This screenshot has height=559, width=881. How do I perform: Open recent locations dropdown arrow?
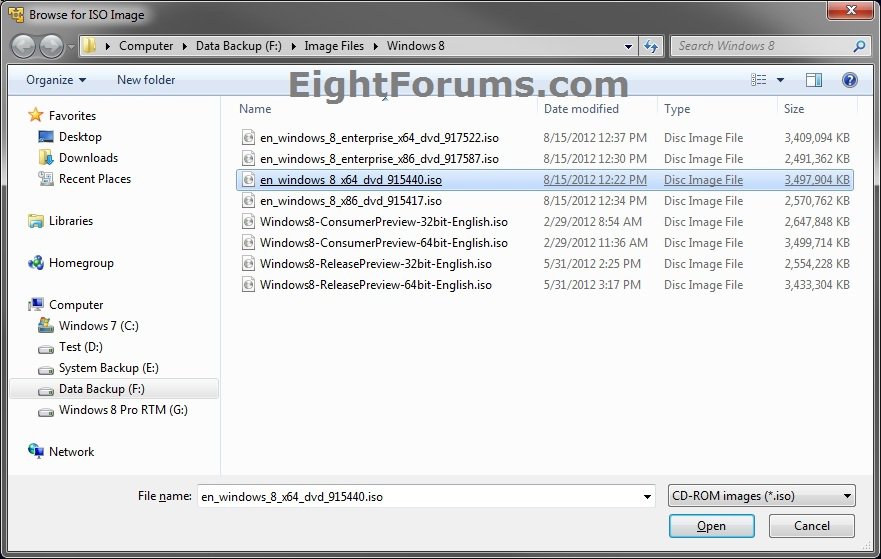71,47
